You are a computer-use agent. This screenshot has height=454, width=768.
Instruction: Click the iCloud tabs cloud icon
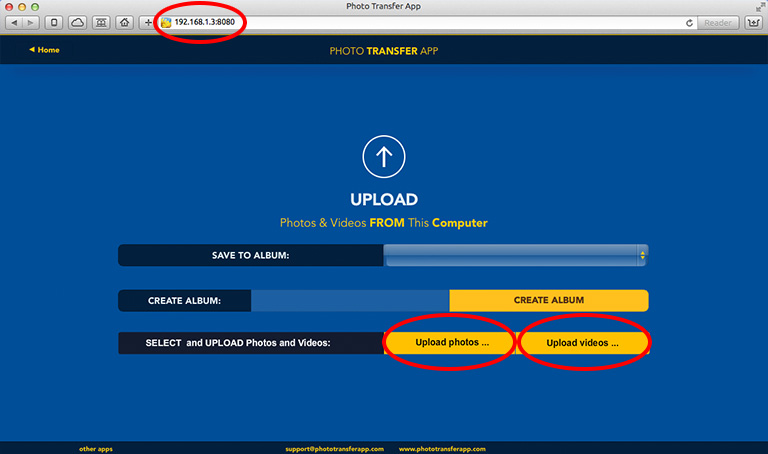coord(77,23)
